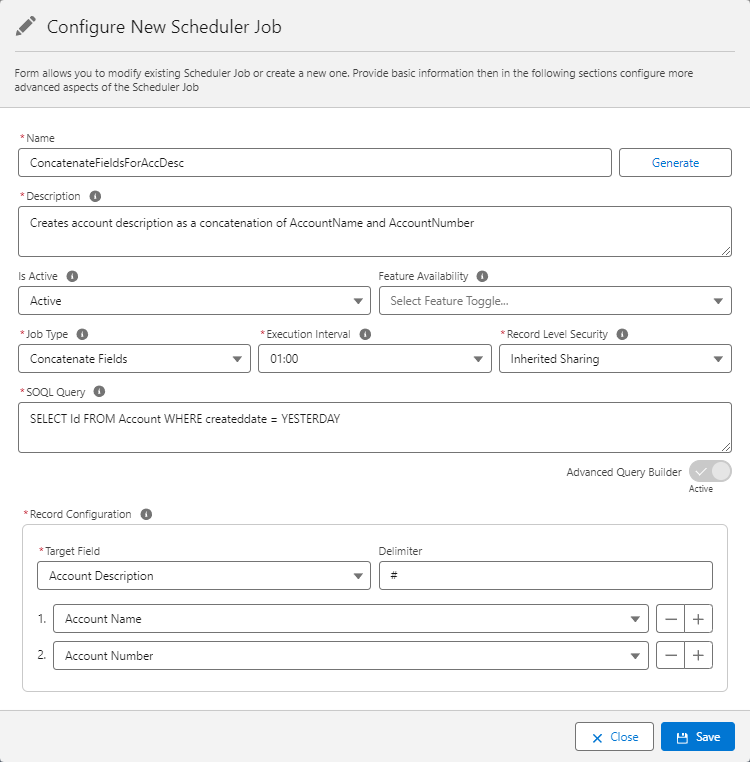Viewport: 750px width, 762px height.
Task: Open the Execution Interval dropdown
Action: 375,359
